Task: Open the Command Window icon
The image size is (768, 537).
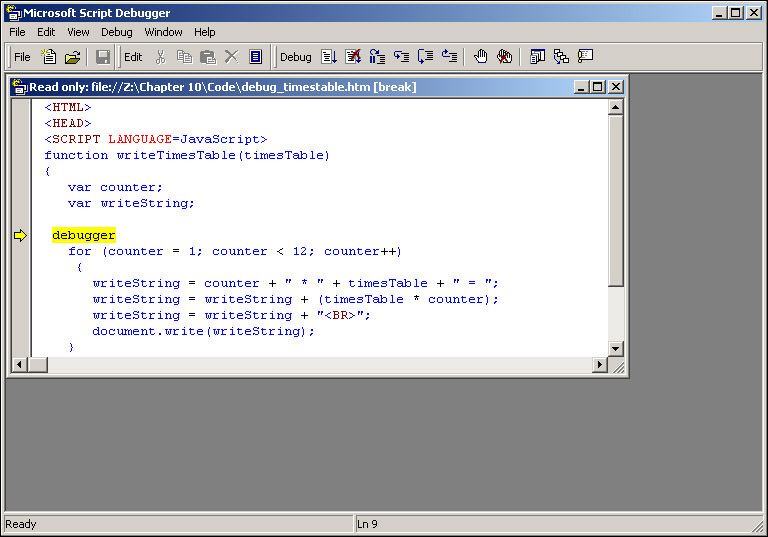Action: point(585,57)
